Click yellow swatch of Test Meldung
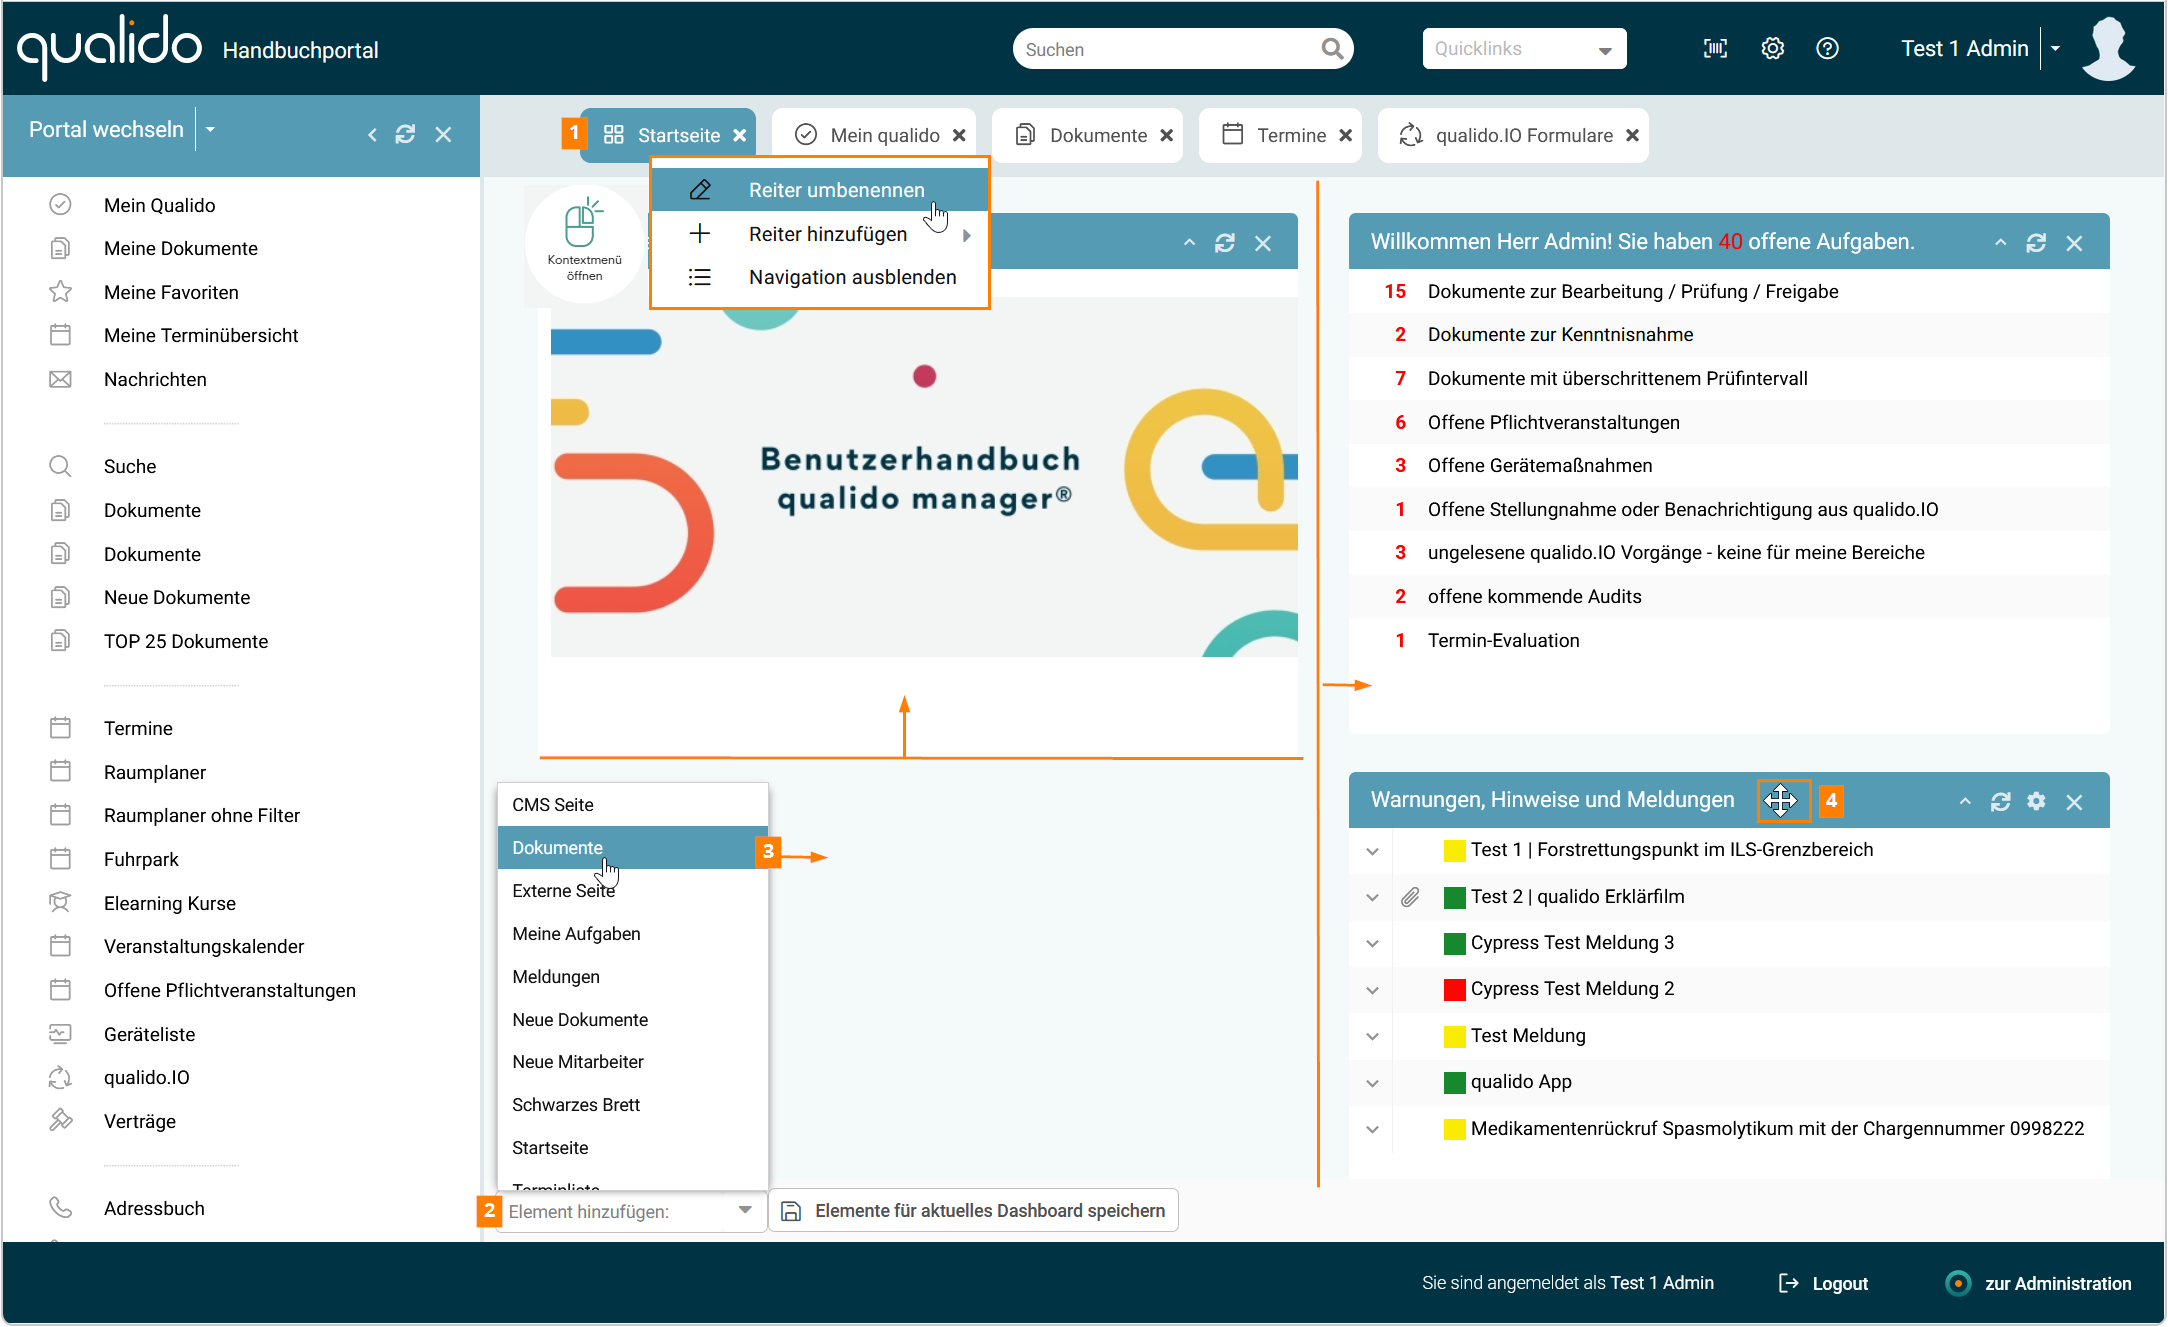 pos(1455,1036)
